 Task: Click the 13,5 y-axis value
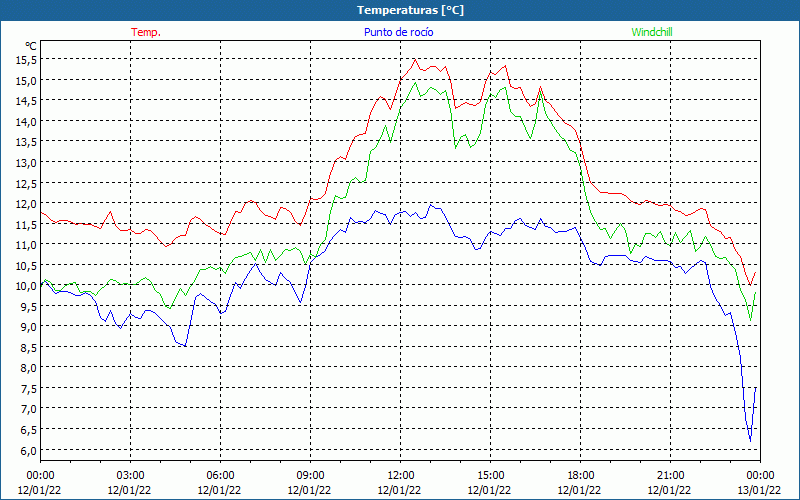pos(28,142)
